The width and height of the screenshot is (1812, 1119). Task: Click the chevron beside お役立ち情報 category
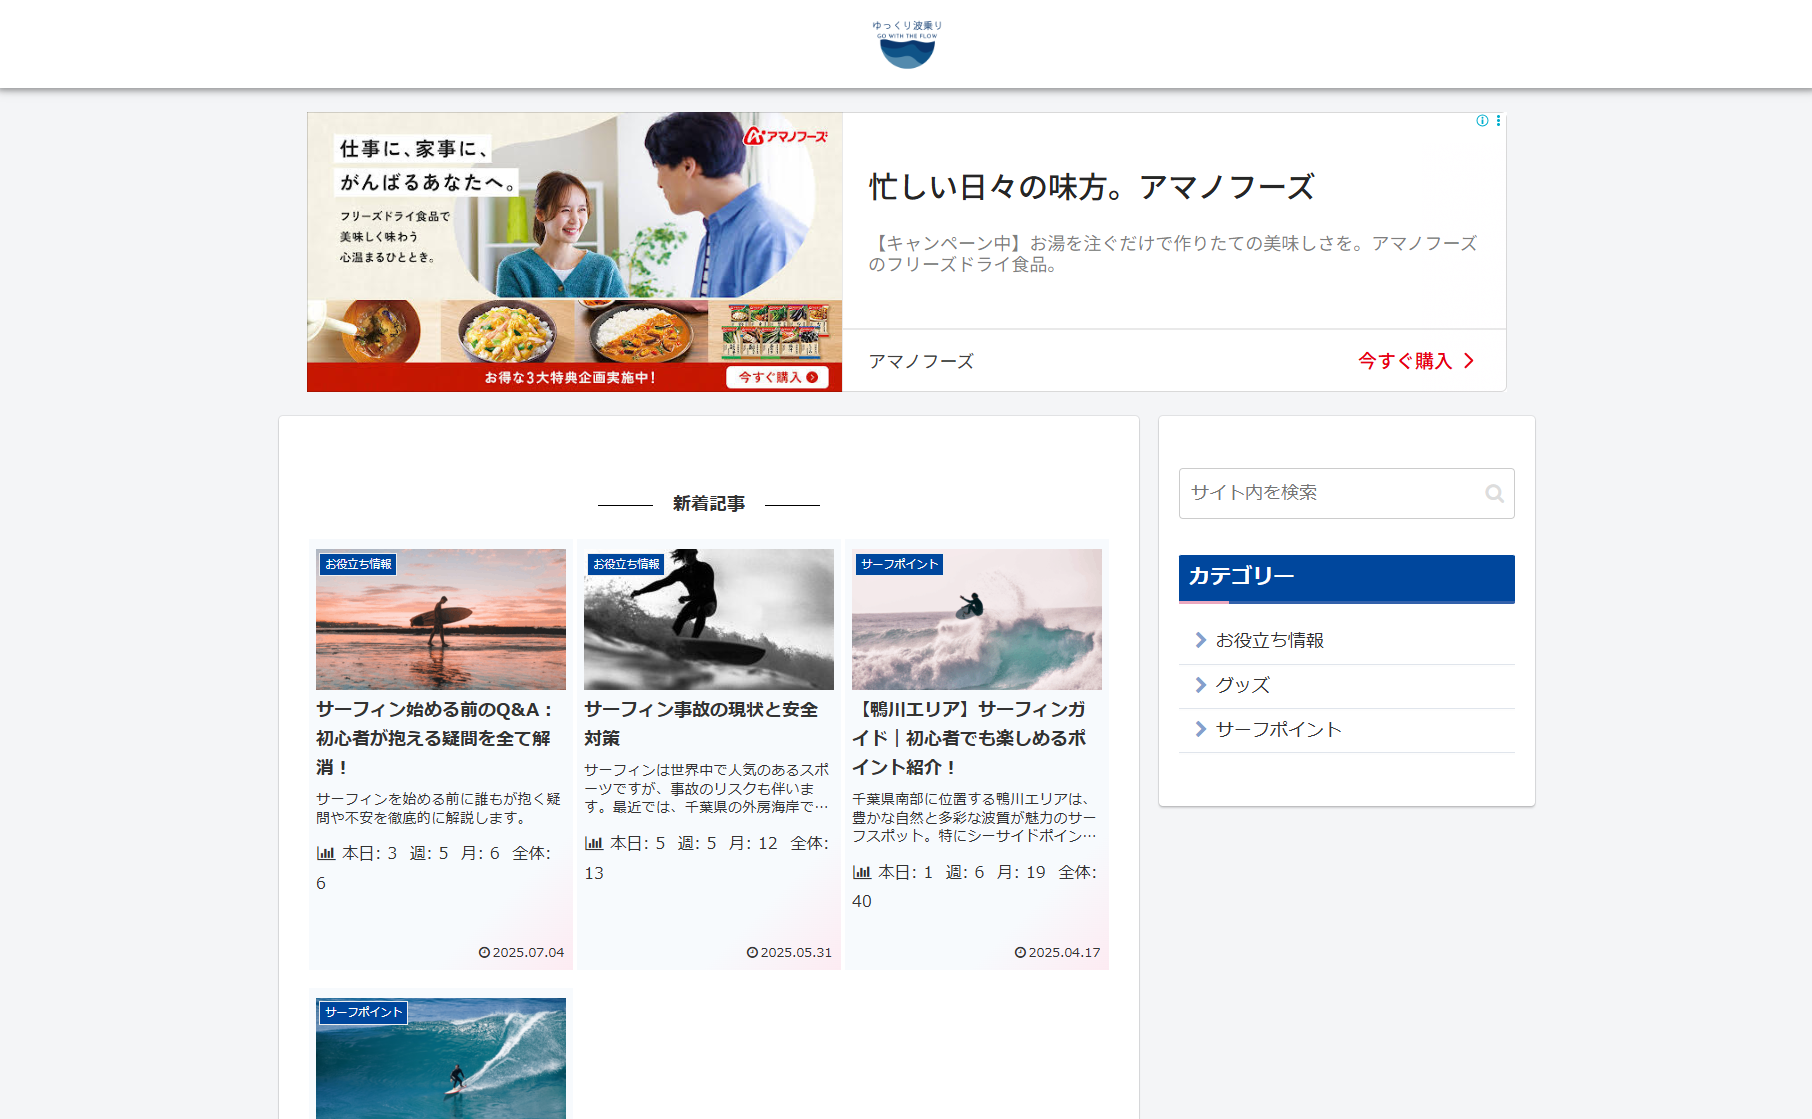point(1201,640)
